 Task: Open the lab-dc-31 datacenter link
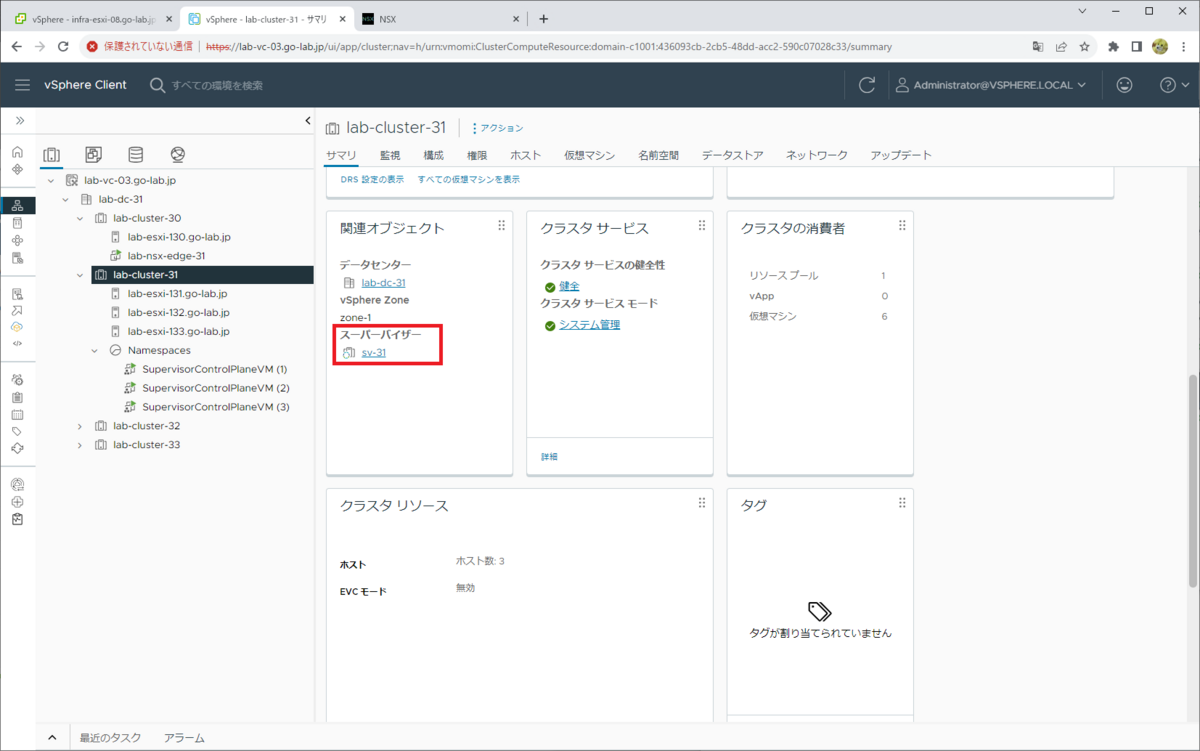383,283
